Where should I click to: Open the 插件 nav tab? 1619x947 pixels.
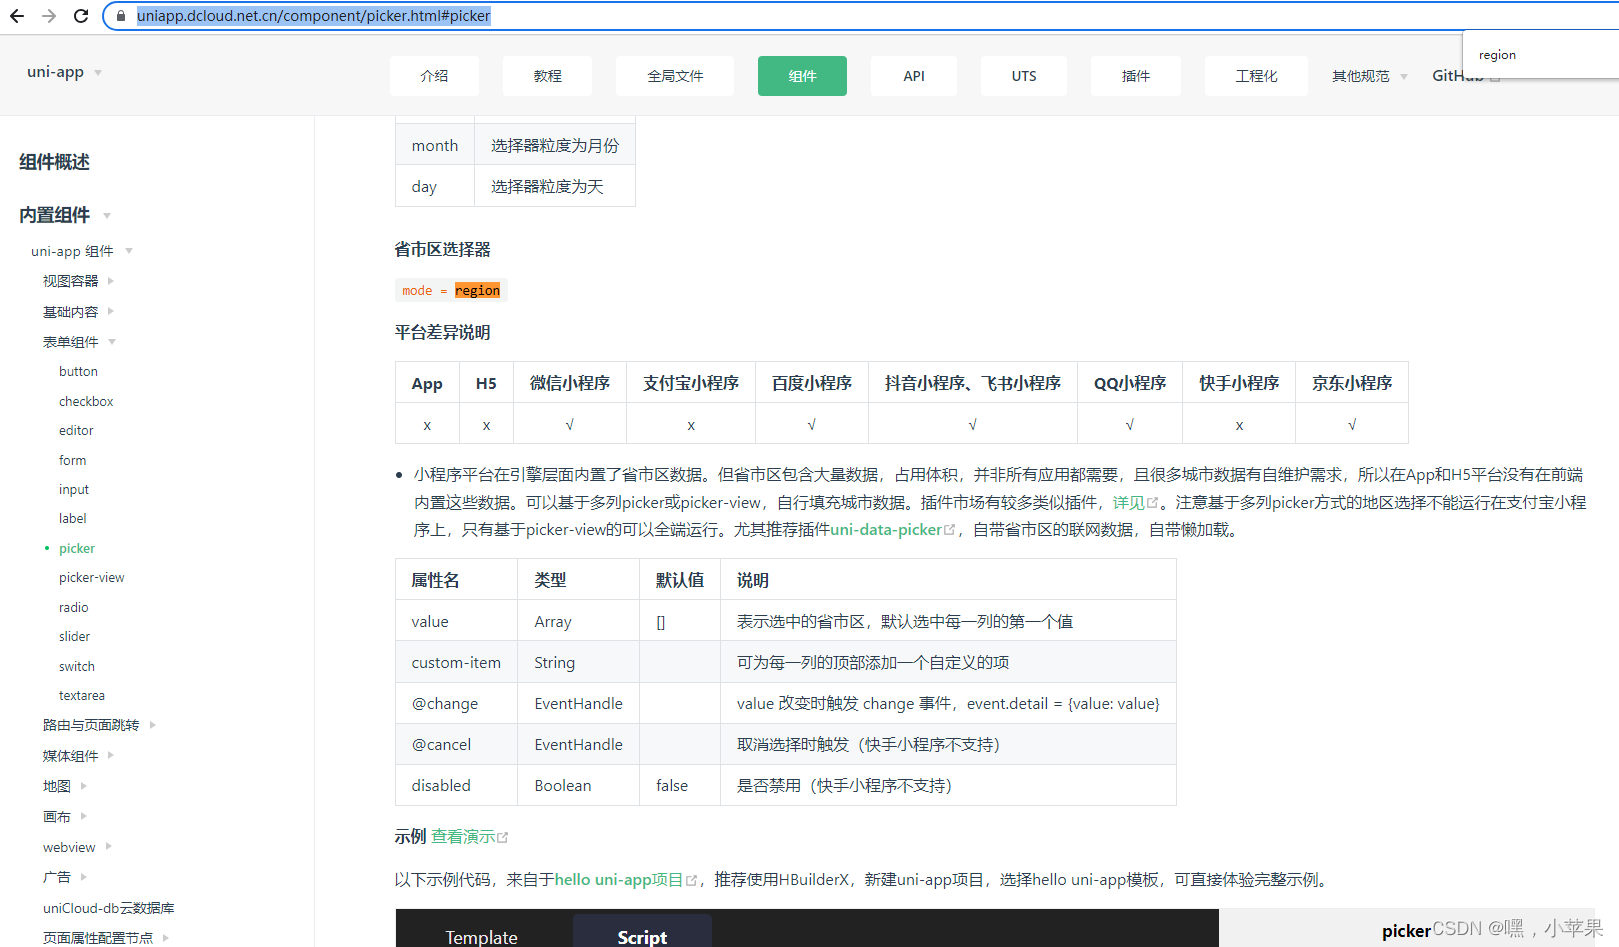point(1136,76)
